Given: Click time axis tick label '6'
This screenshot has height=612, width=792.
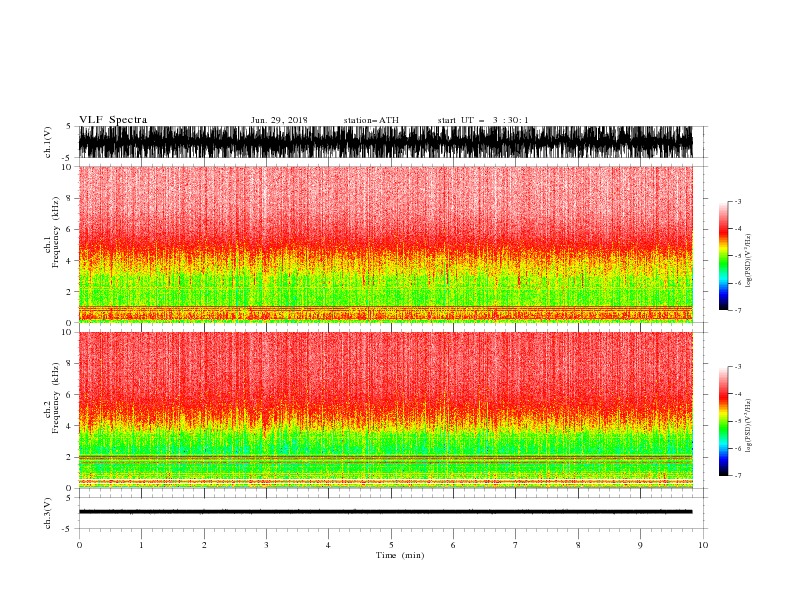Looking at the screenshot, I should tap(453, 545).
